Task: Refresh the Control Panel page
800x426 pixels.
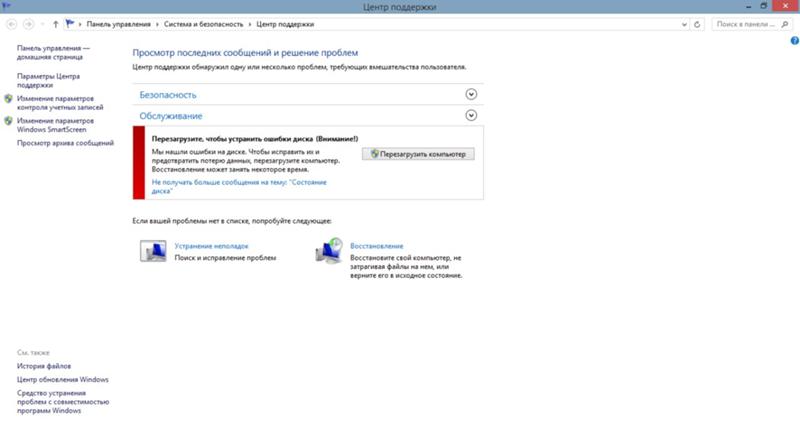Action: click(x=697, y=24)
